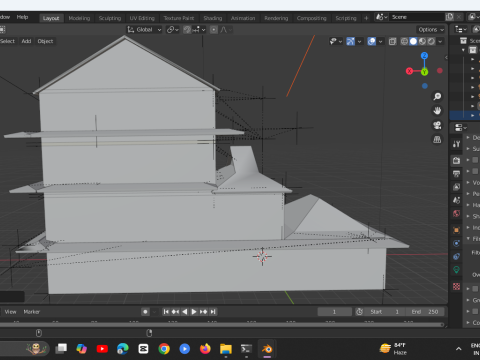Open the Global transform orientation dropdown
Viewport: 480px width, 360px height.
144,30
